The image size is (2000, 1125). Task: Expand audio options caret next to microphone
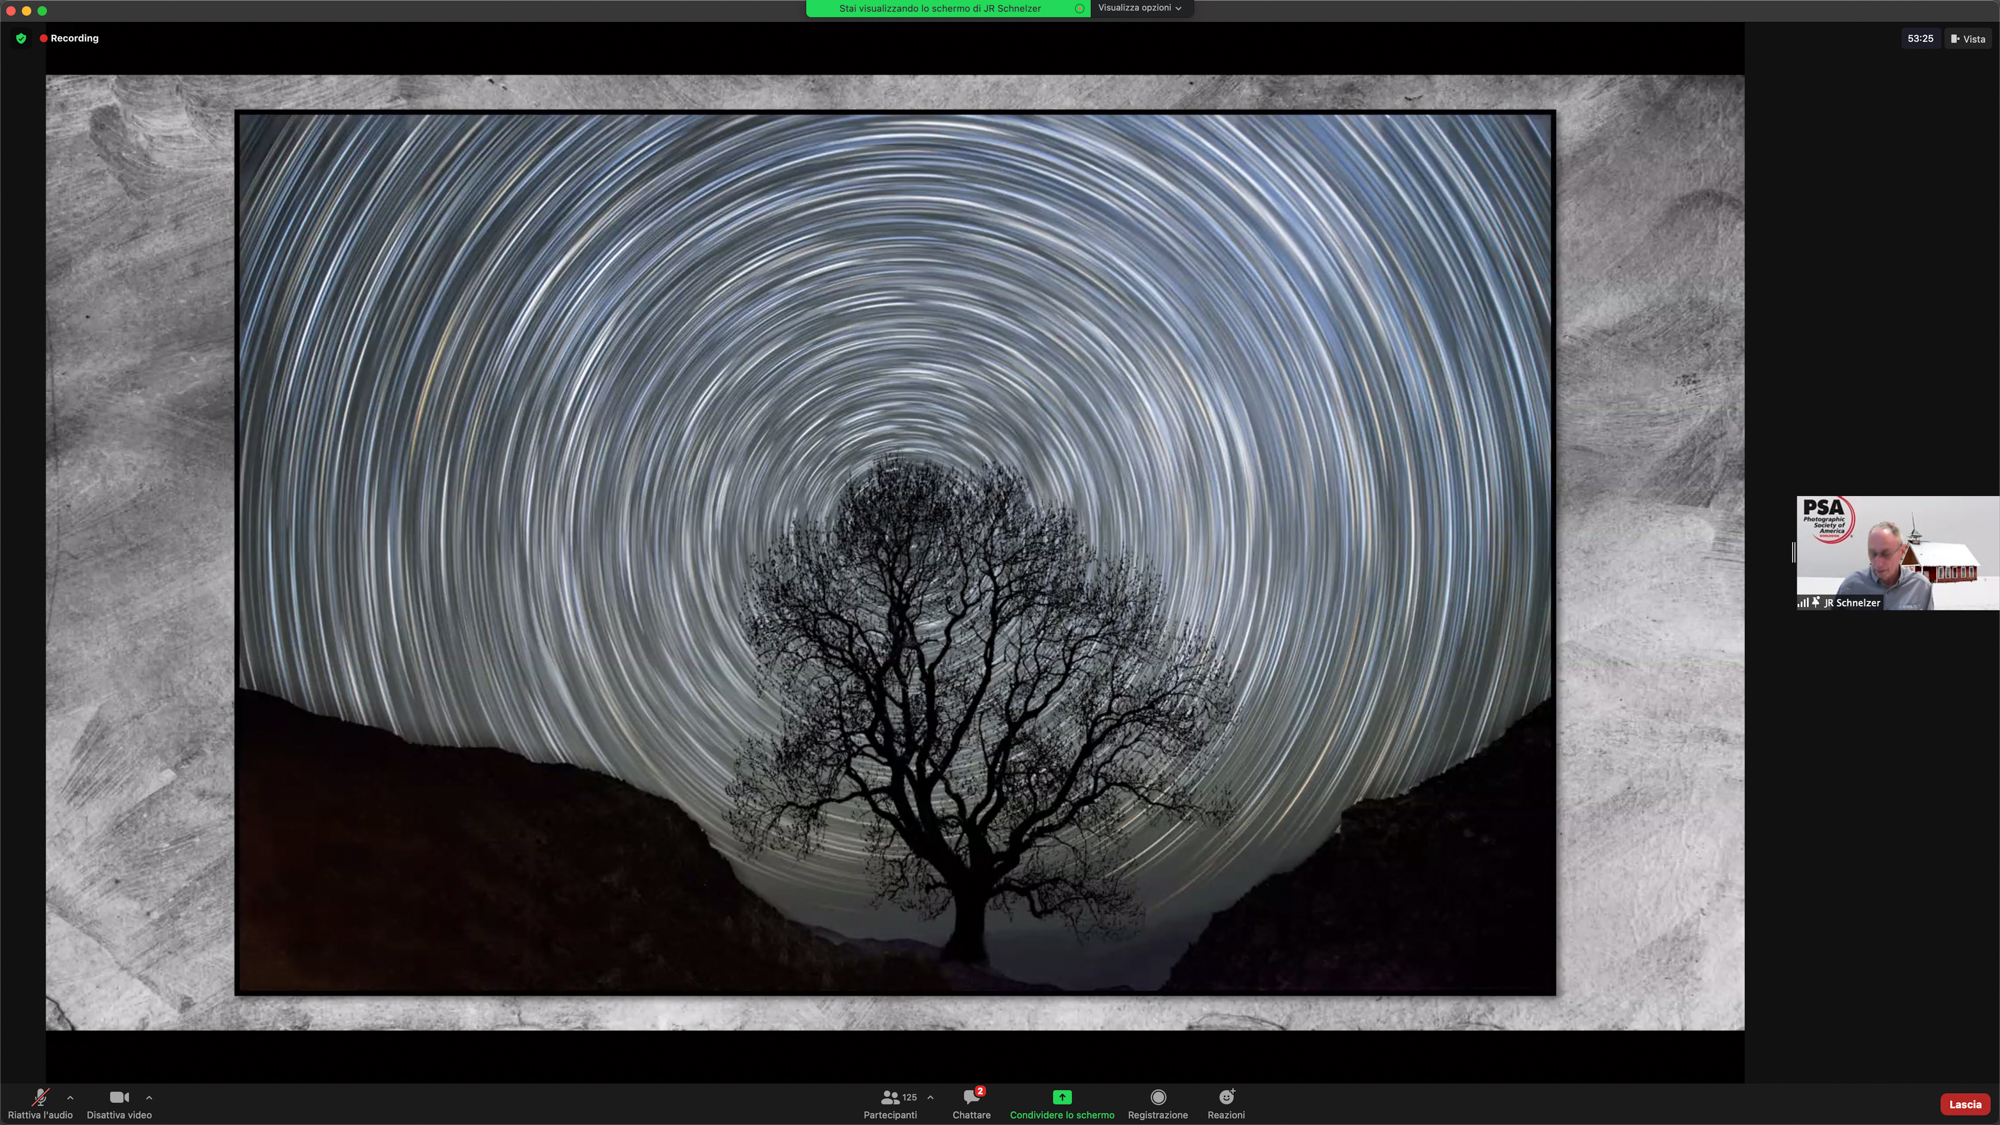[70, 1098]
